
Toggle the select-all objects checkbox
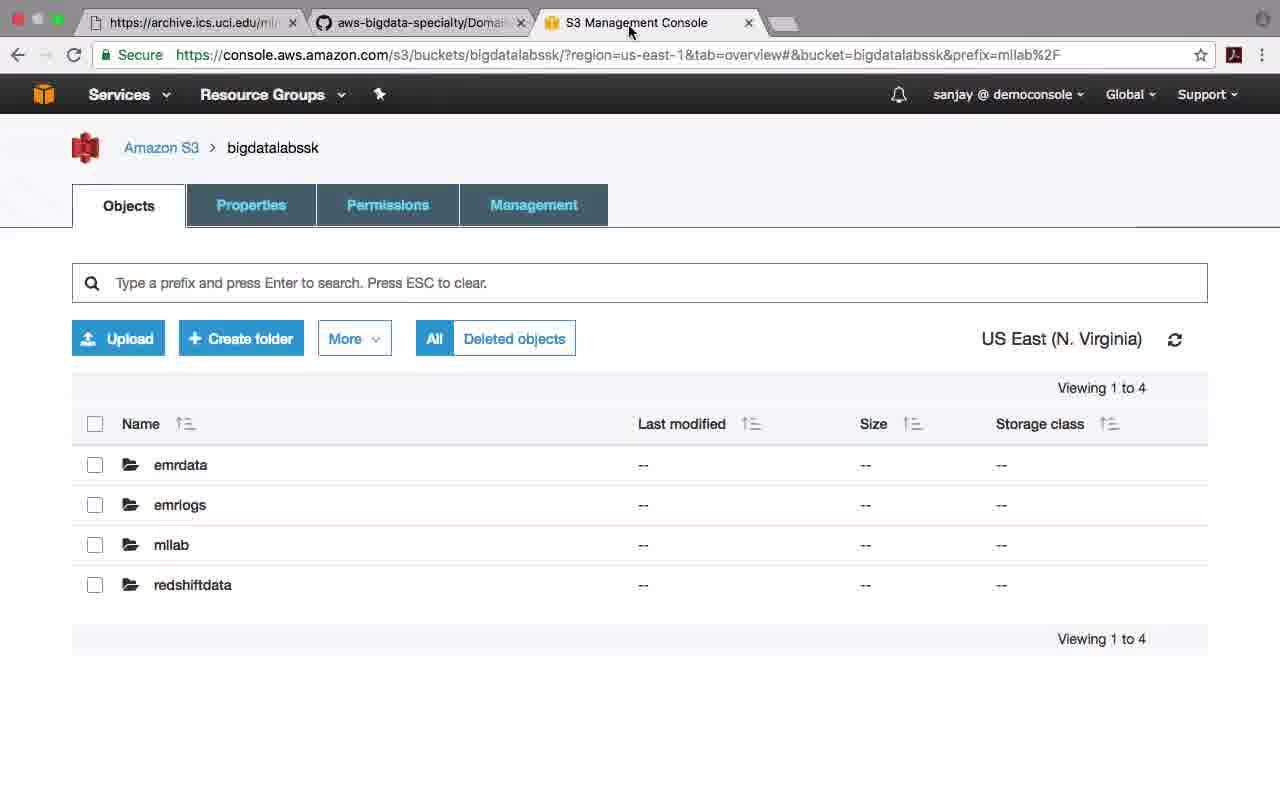pyautogui.click(x=95, y=424)
